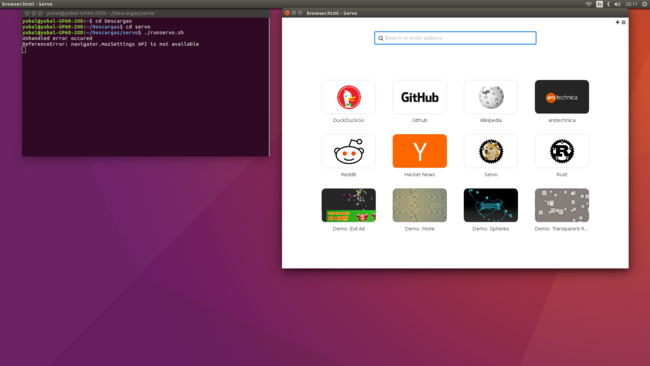Open the Wikipedia globe tile

(491, 97)
